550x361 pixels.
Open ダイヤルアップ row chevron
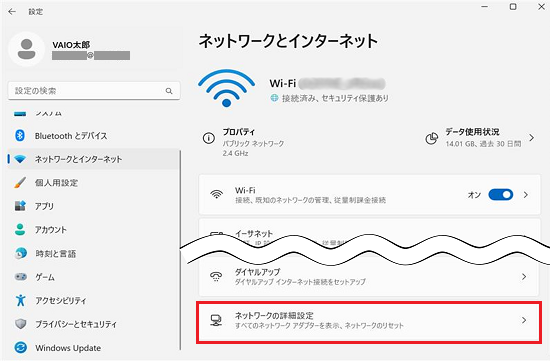pyautogui.click(x=524, y=276)
